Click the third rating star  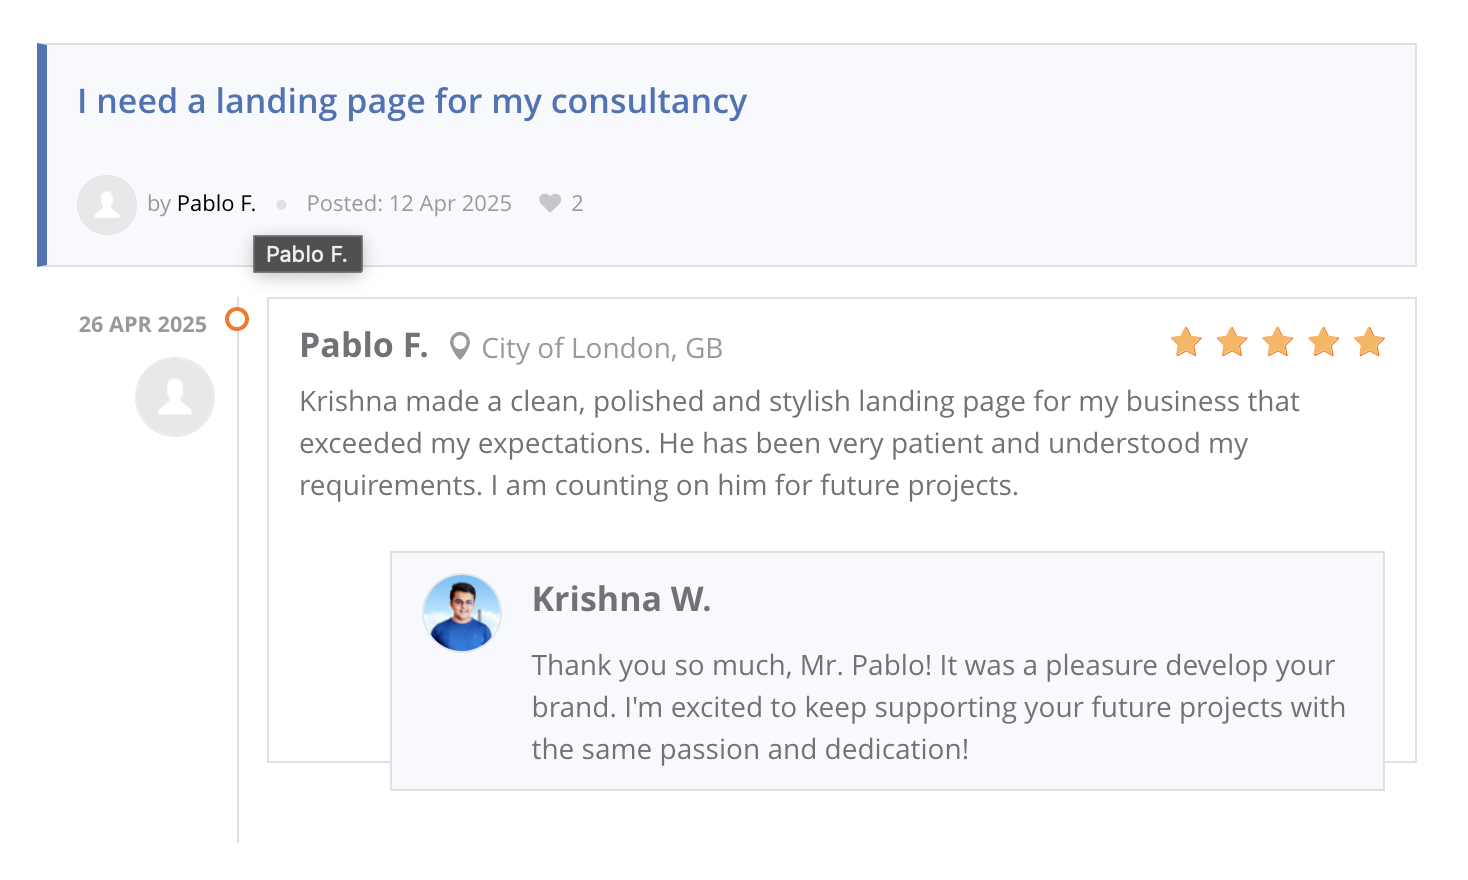coord(1278,343)
